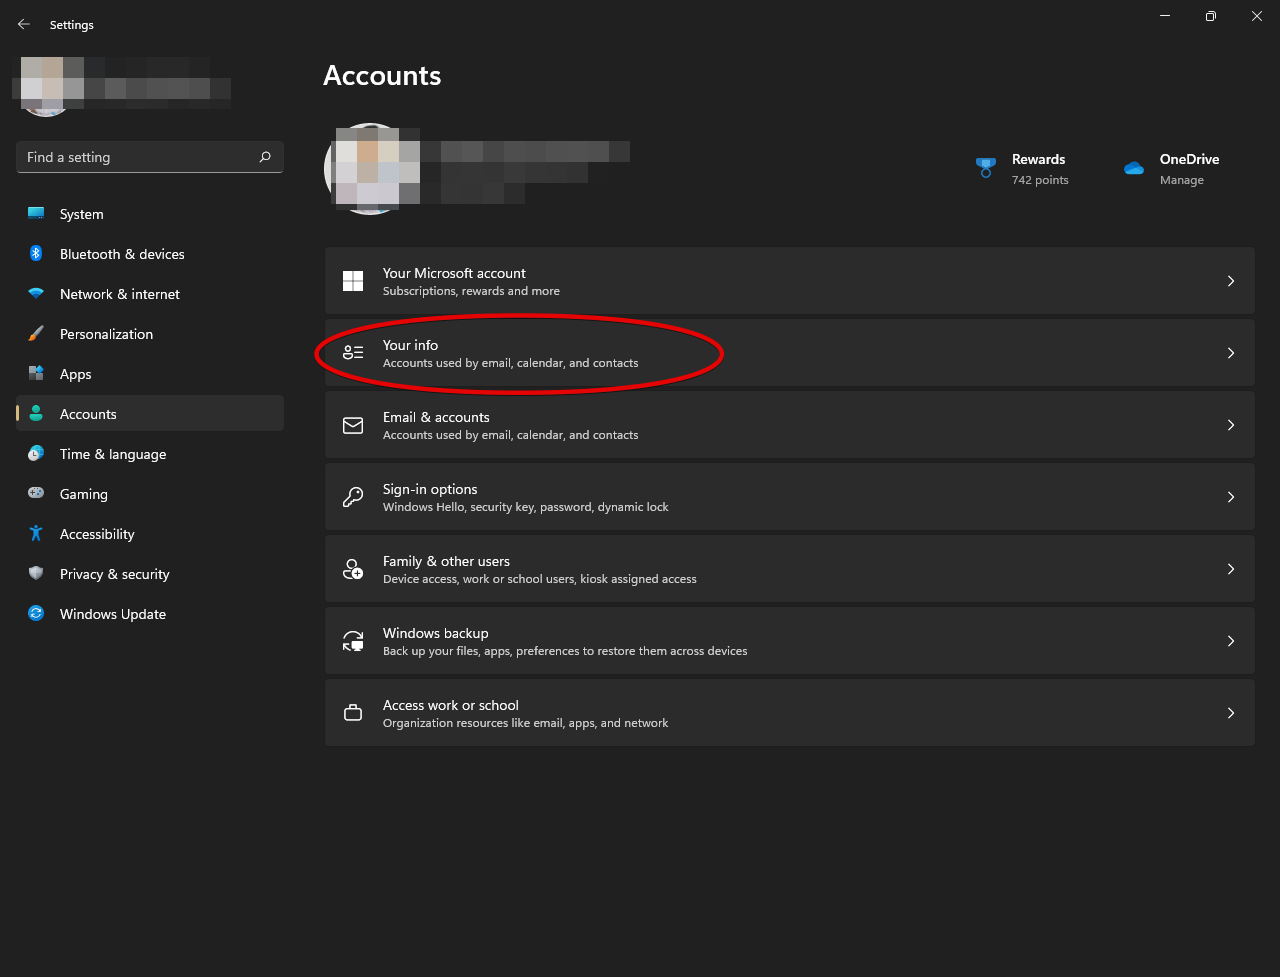Click the profile picture beside Accounts heading

coord(368,169)
